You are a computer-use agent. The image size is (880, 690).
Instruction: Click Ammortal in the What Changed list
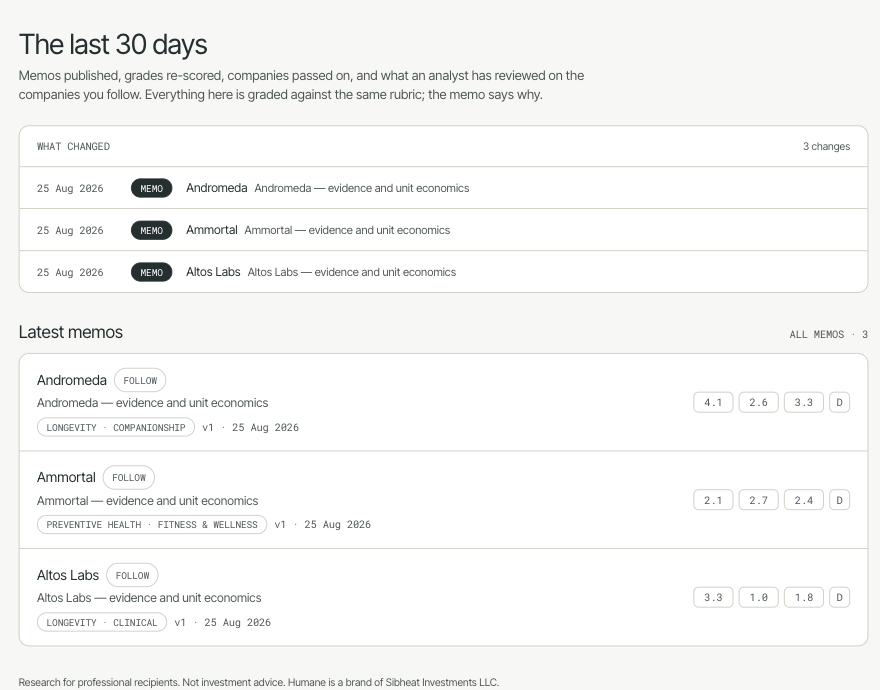212,230
